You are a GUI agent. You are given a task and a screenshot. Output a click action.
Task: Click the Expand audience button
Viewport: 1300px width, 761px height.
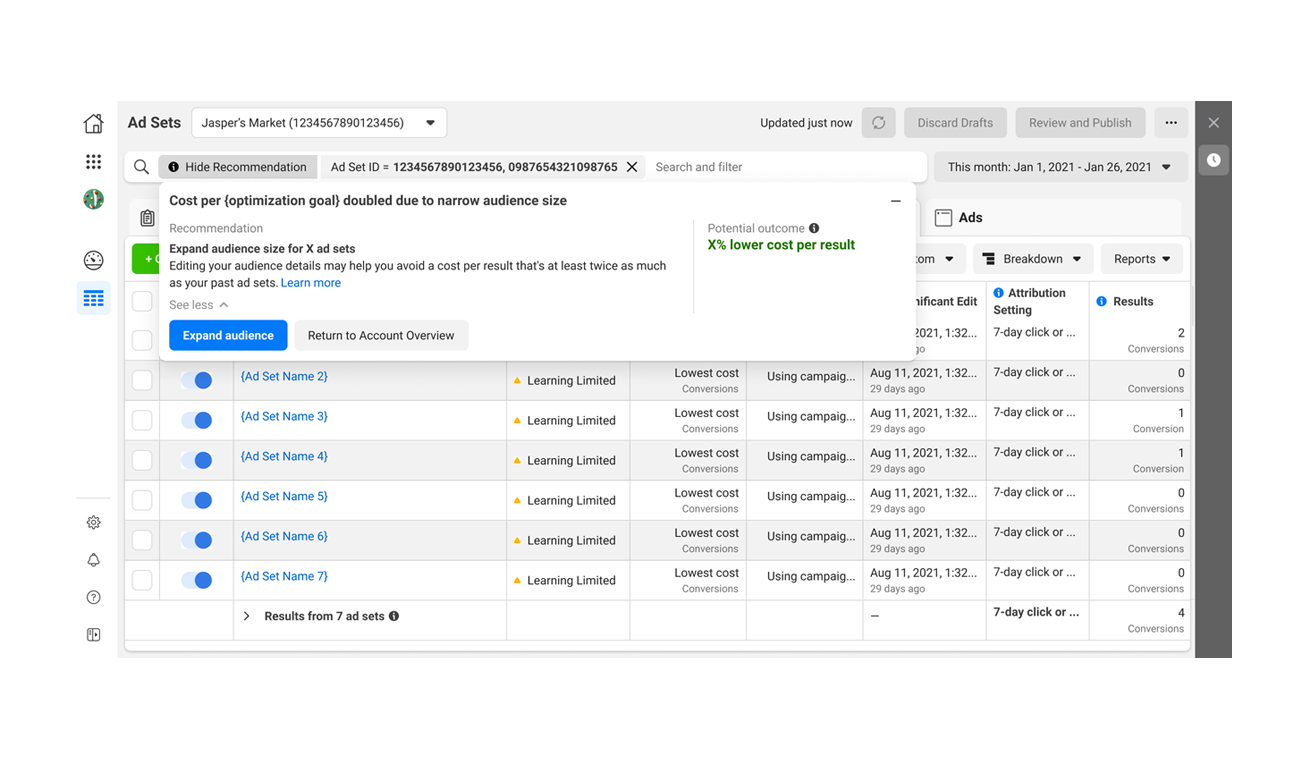(x=228, y=336)
